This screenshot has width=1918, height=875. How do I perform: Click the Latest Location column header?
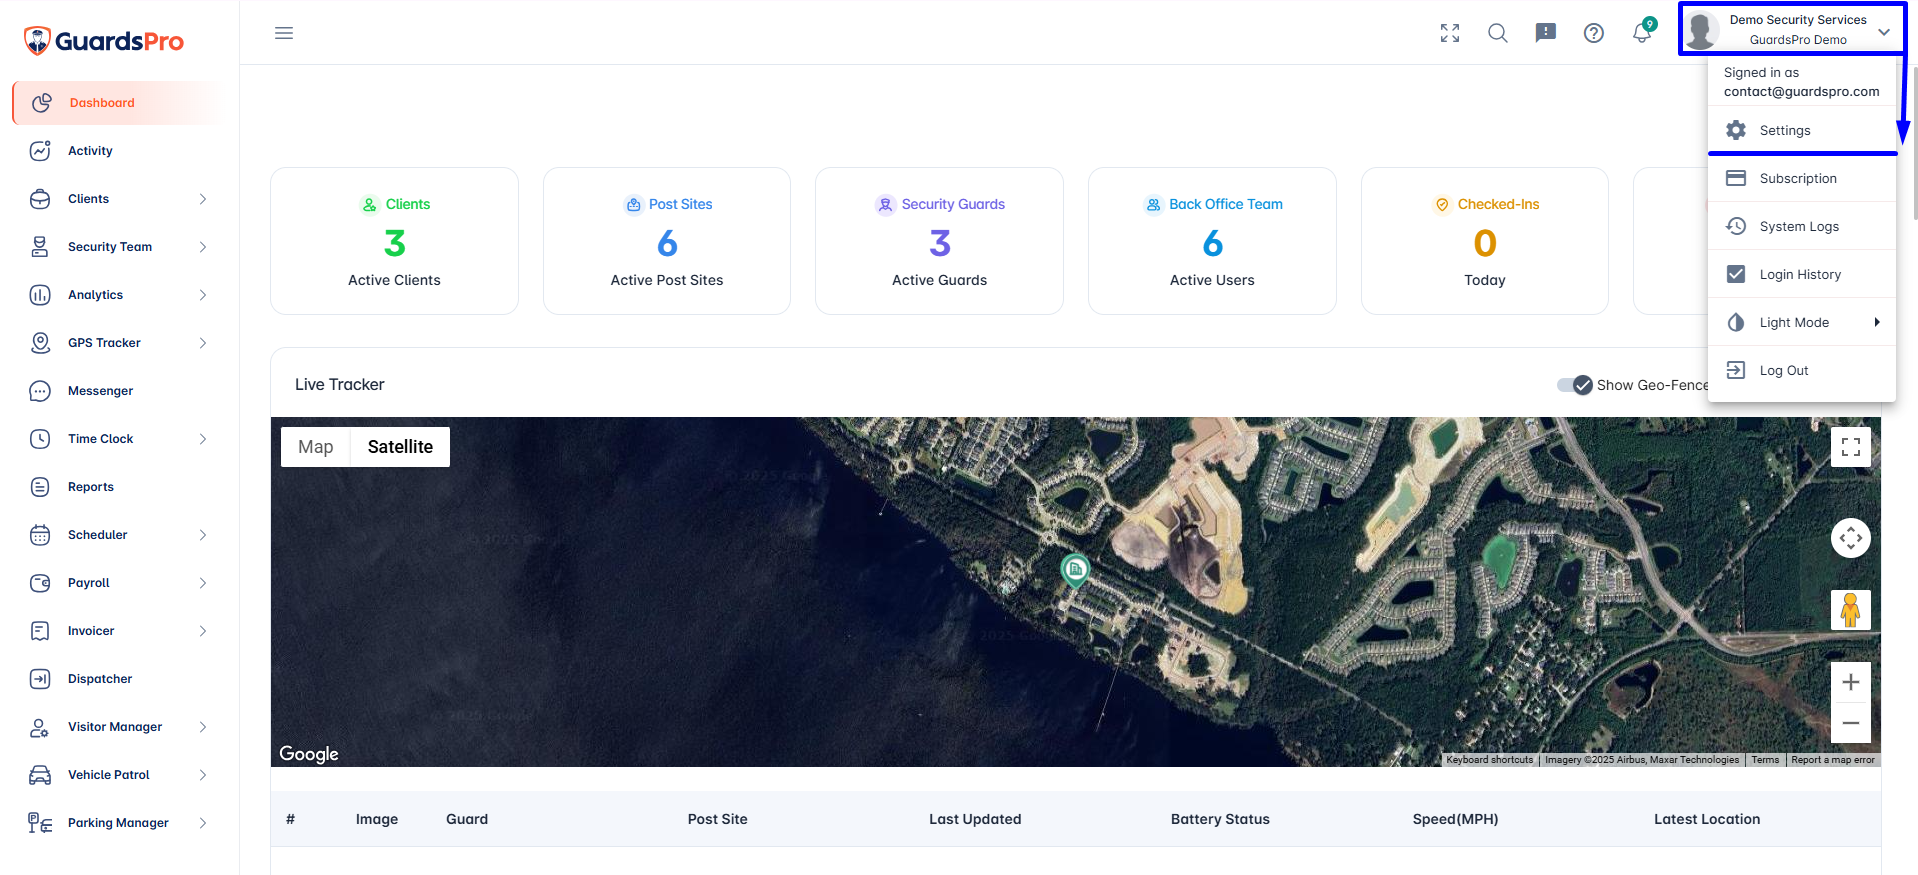coord(1707,819)
